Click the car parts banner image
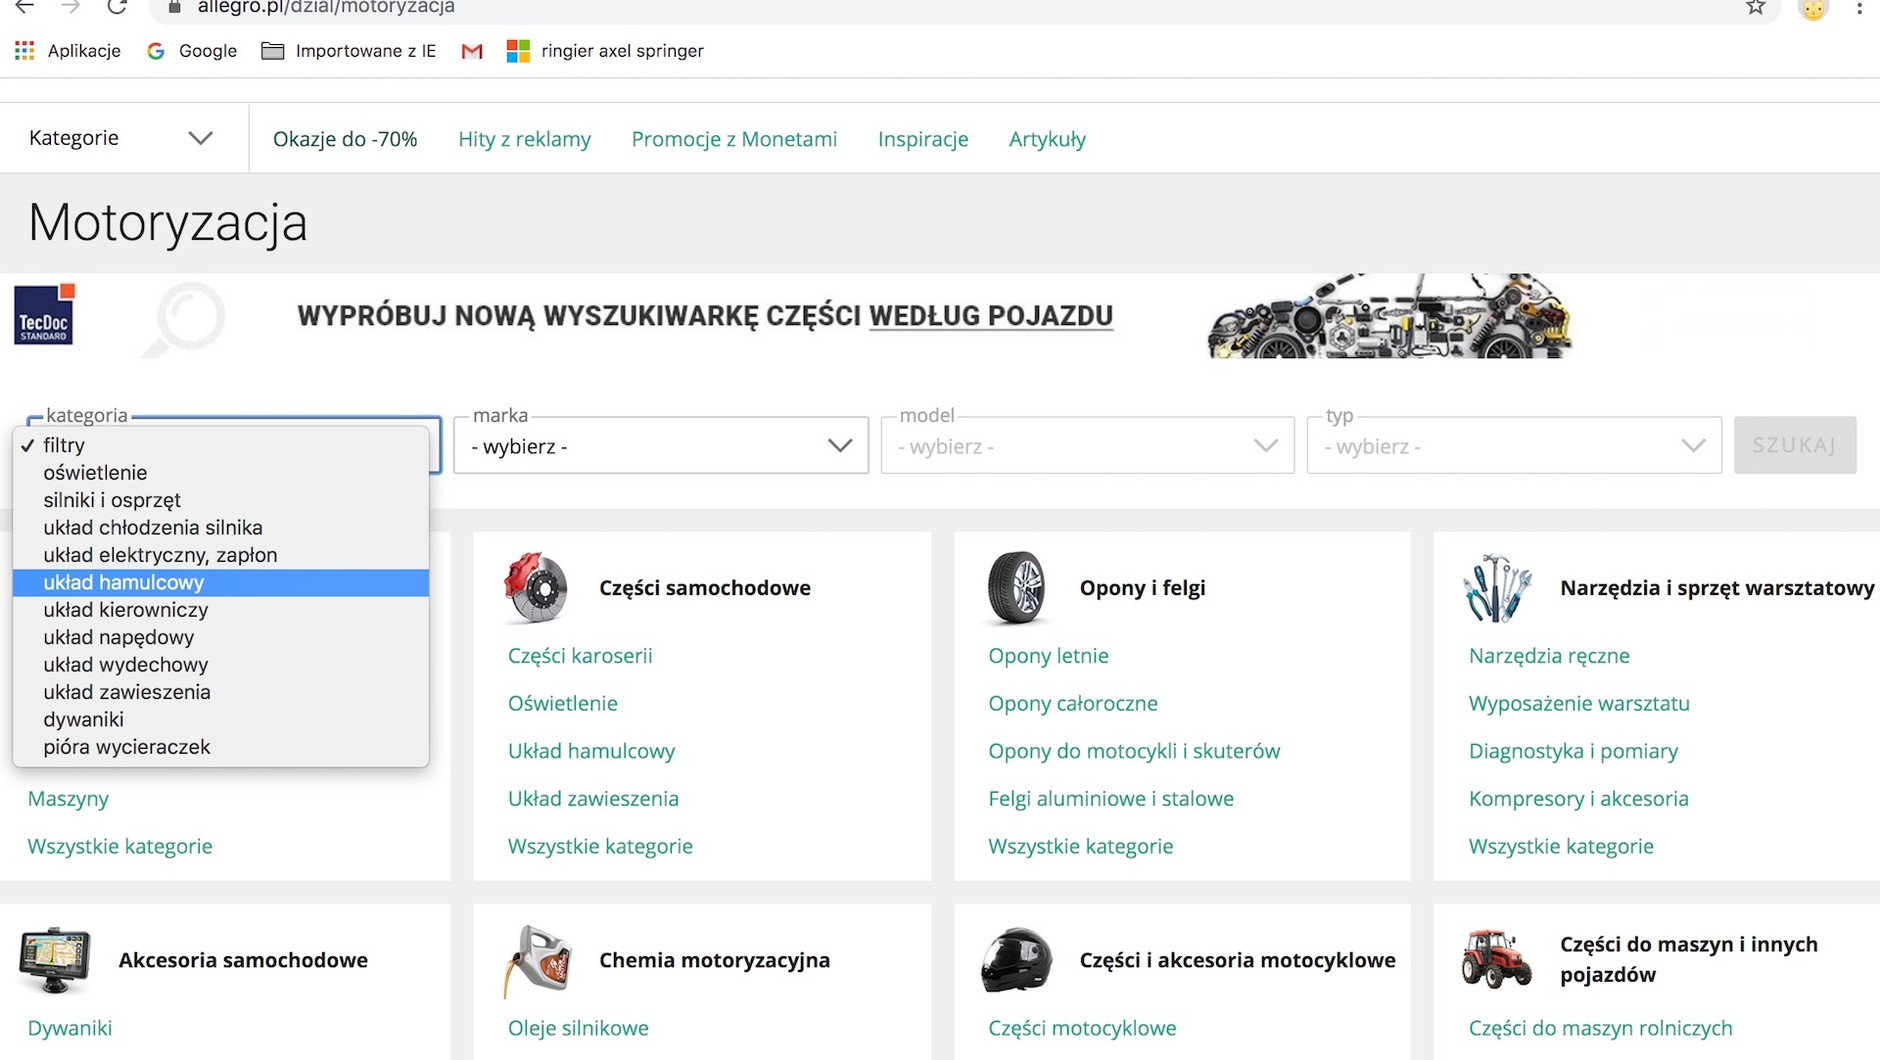Screen dimensions: 1880x1060 1389,316
